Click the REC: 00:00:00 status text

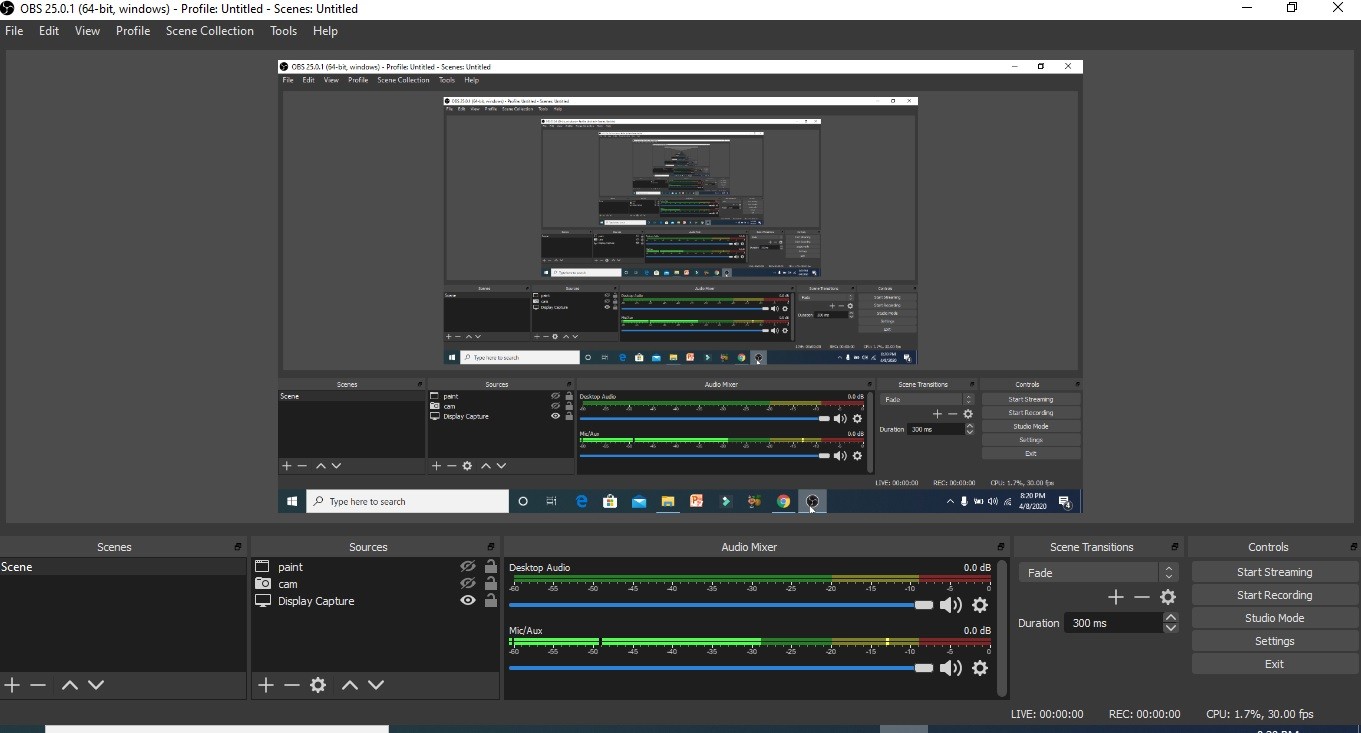pyautogui.click(x=1144, y=714)
